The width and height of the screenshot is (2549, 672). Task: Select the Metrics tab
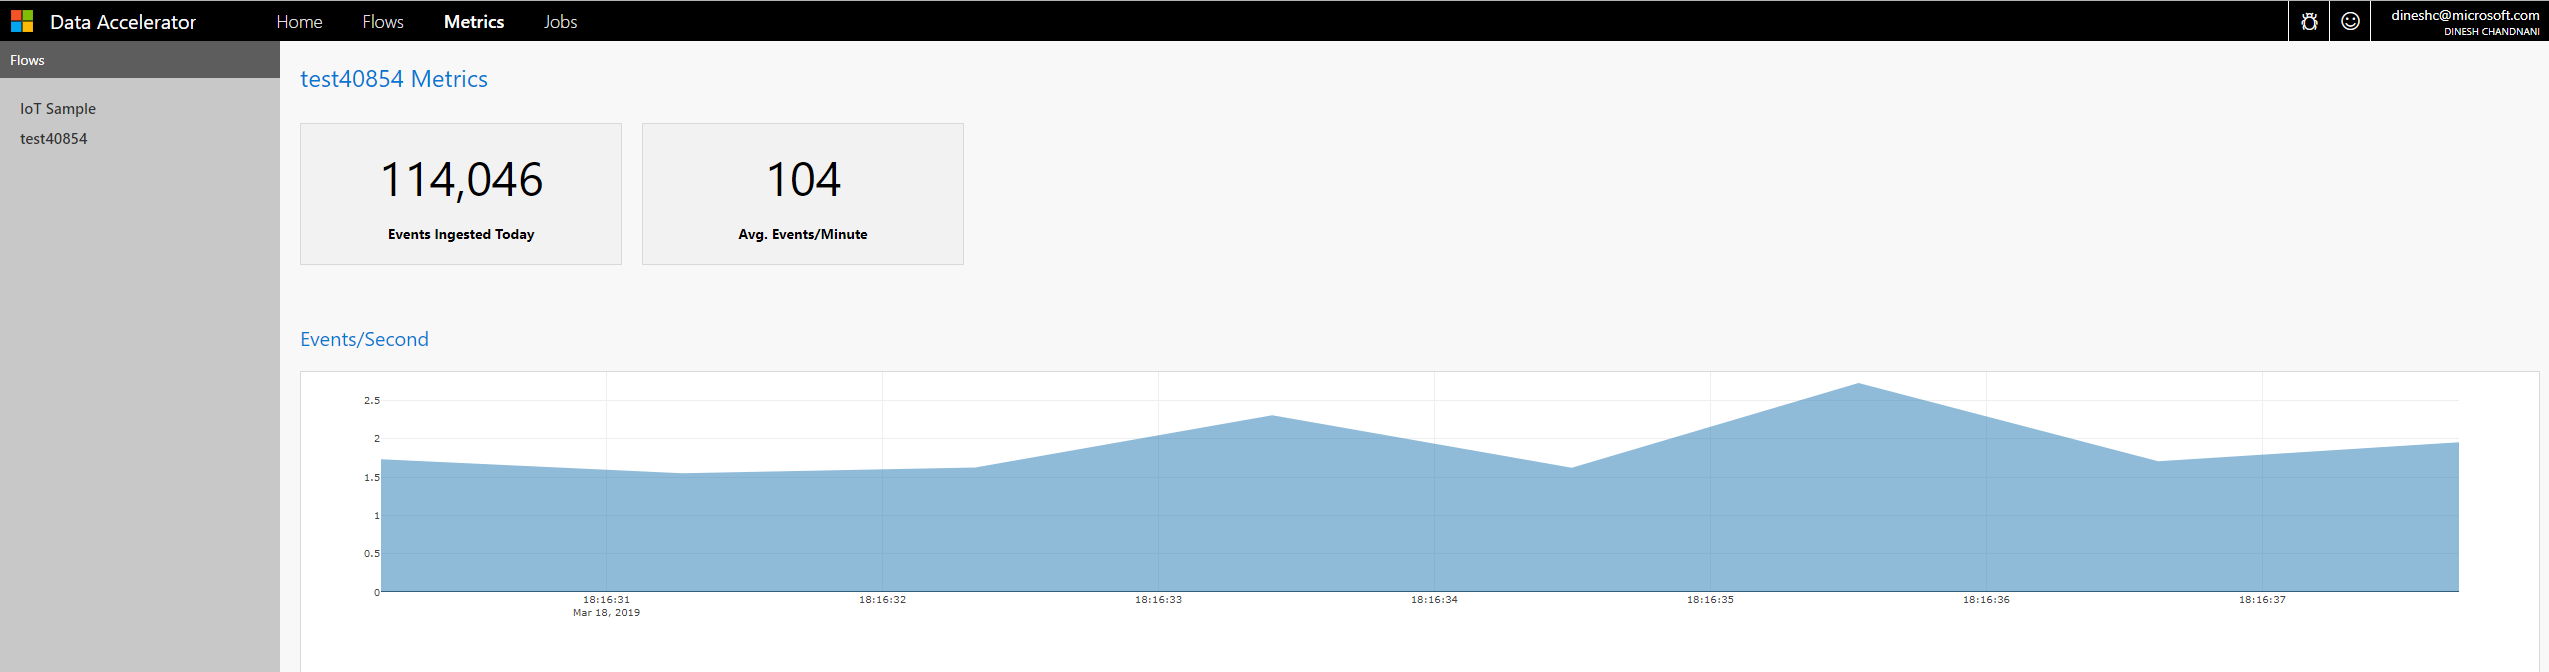[x=474, y=21]
